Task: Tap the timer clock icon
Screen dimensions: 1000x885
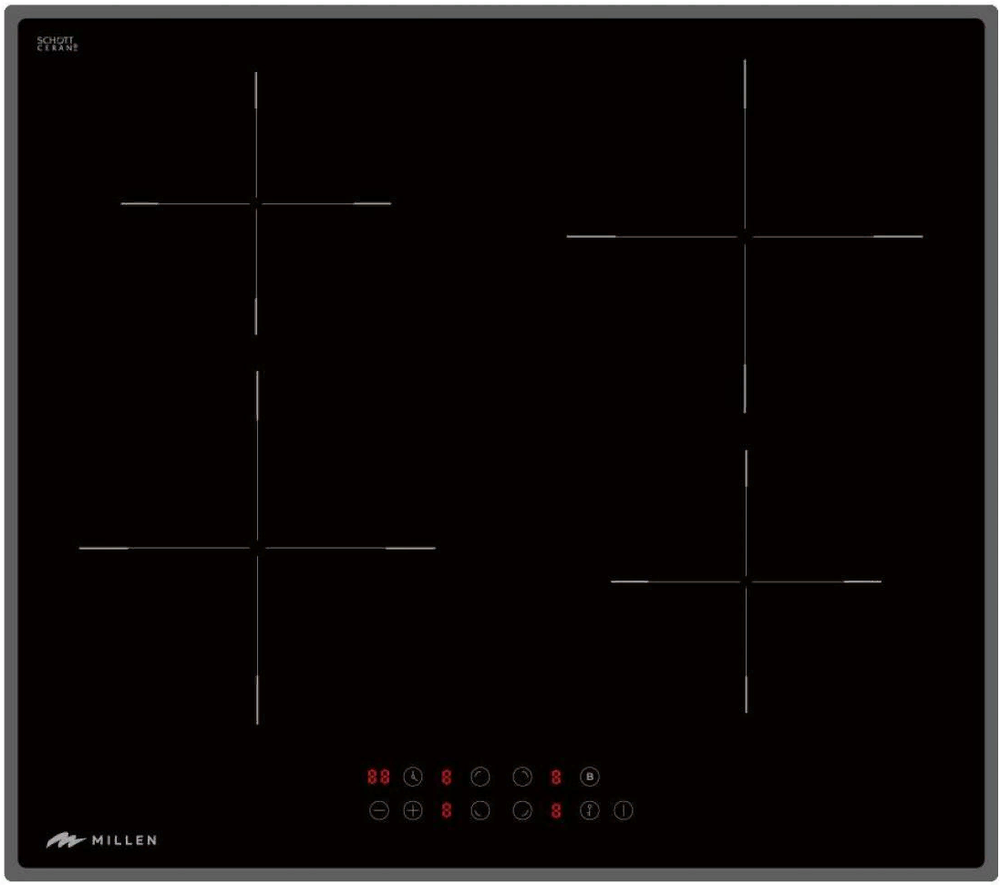Action: [413, 776]
